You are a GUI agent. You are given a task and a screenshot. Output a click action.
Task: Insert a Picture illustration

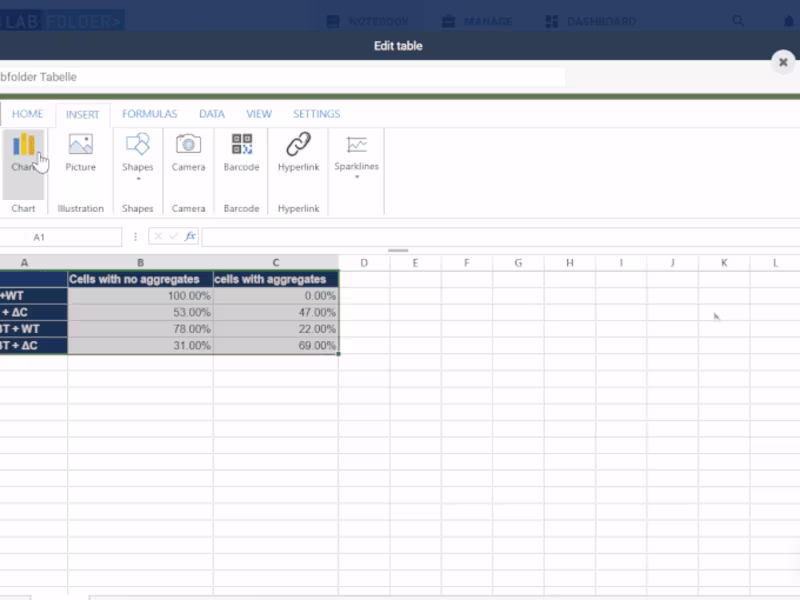81,152
